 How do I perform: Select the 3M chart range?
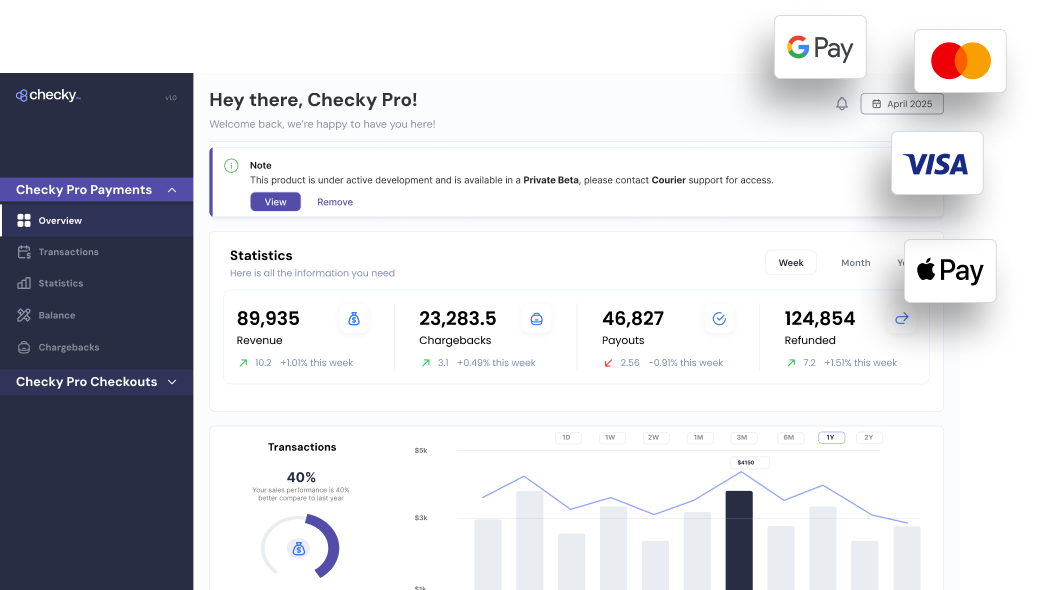click(x=743, y=438)
